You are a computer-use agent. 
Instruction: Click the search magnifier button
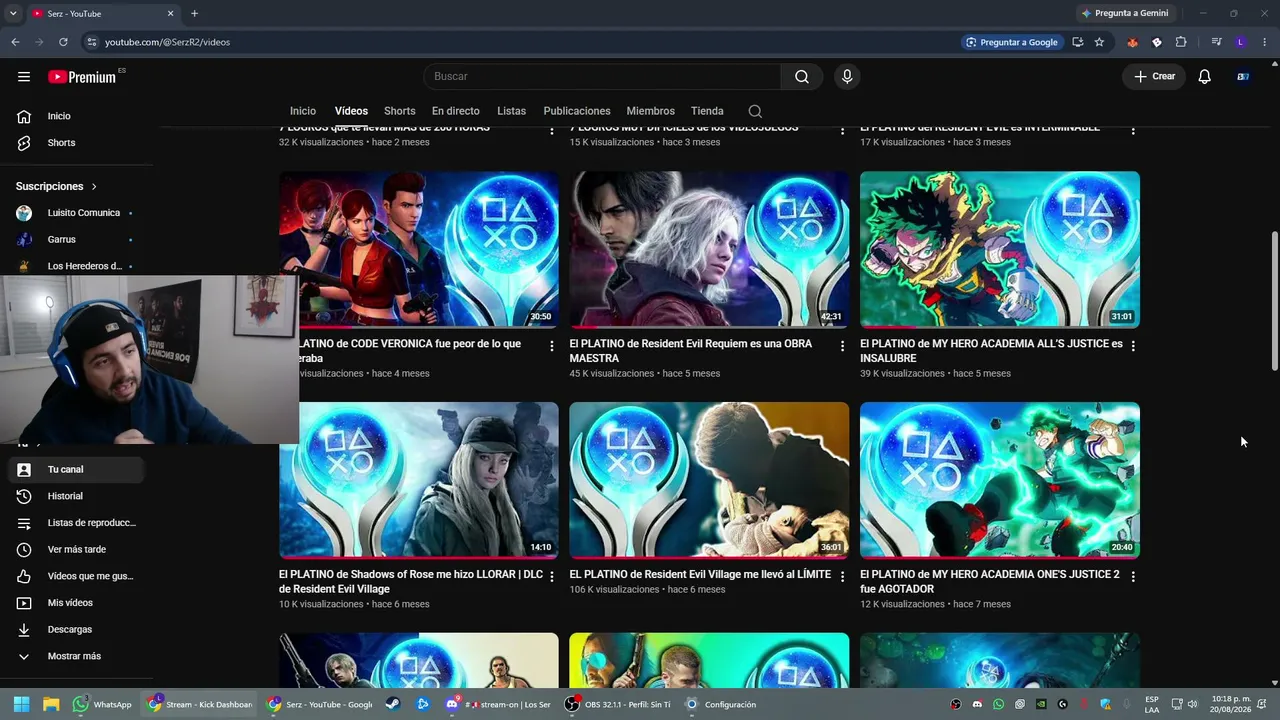click(802, 77)
